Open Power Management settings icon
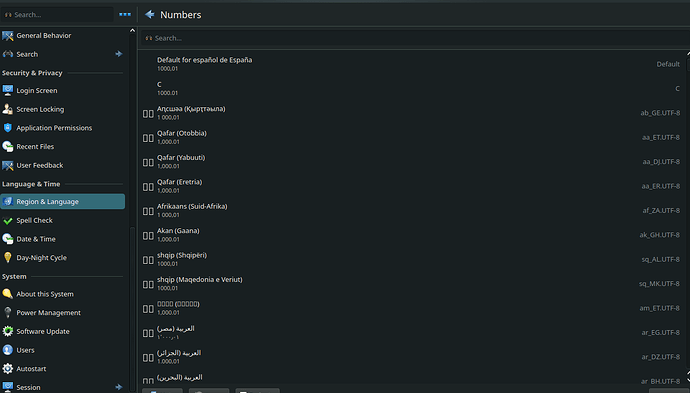This screenshot has height=393, width=690. tap(7, 312)
